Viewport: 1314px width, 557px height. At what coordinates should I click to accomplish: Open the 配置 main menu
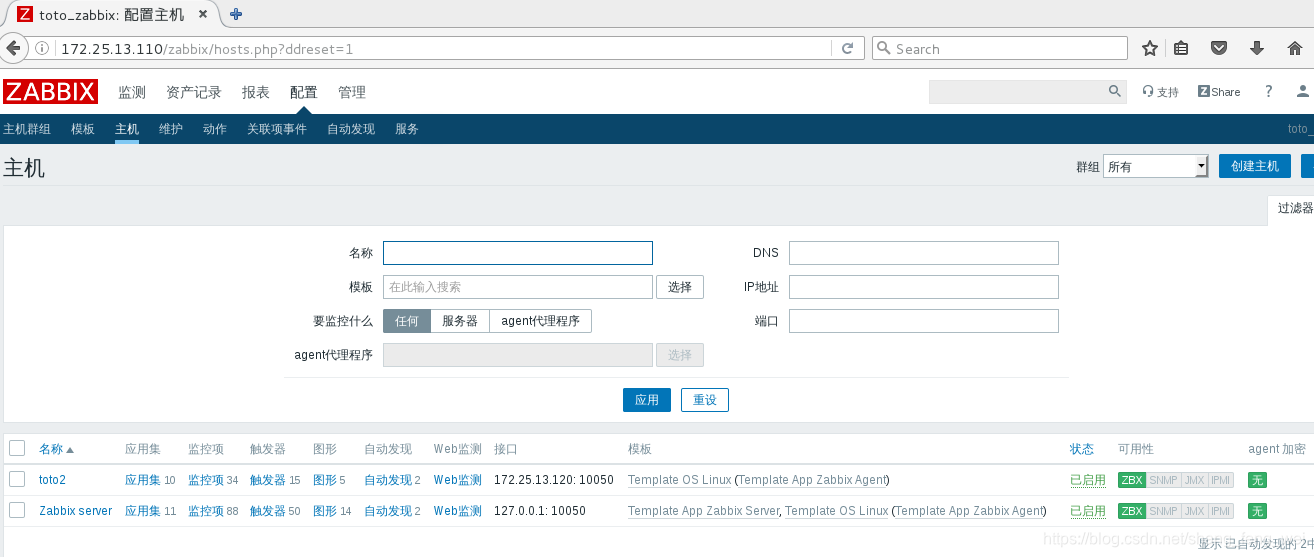point(304,92)
